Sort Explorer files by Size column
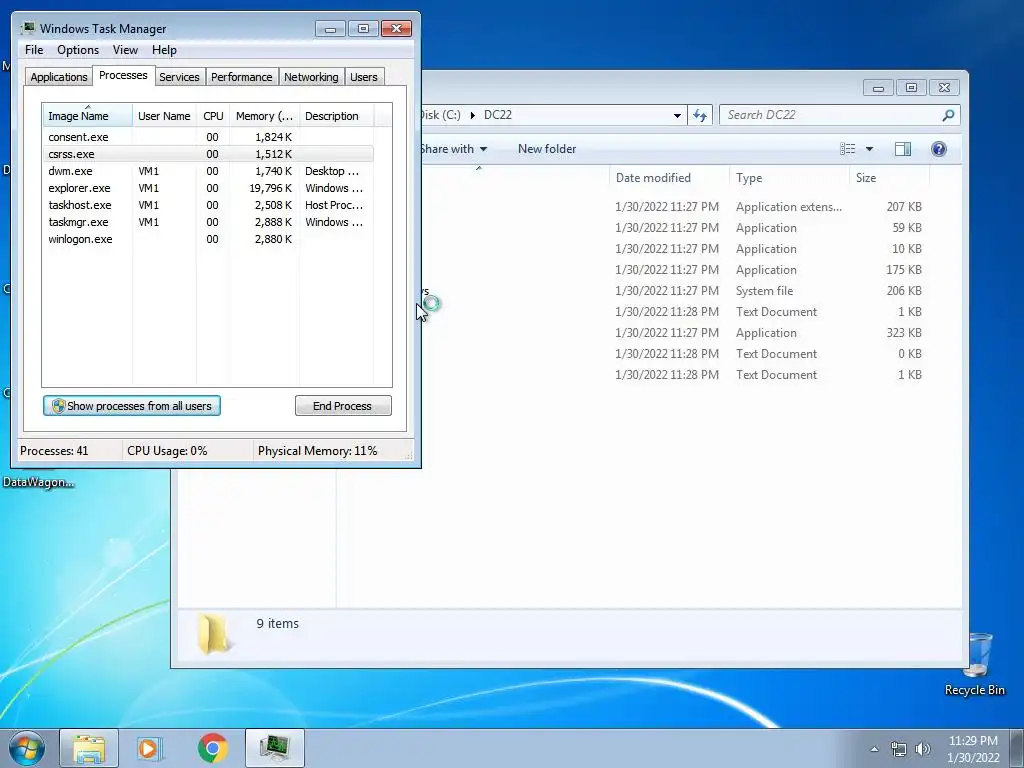The height and width of the screenshot is (768, 1024). 889,178
